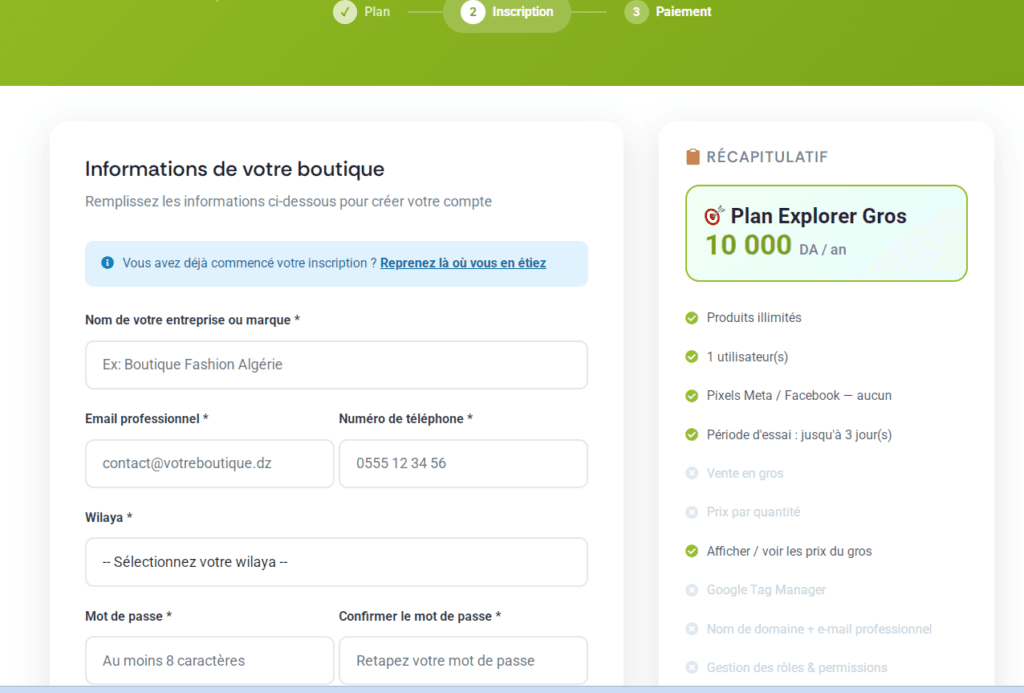Click the 'Informations de votre boutique' heading
This screenshot has height=693, width=1024.
click(234, 169)
